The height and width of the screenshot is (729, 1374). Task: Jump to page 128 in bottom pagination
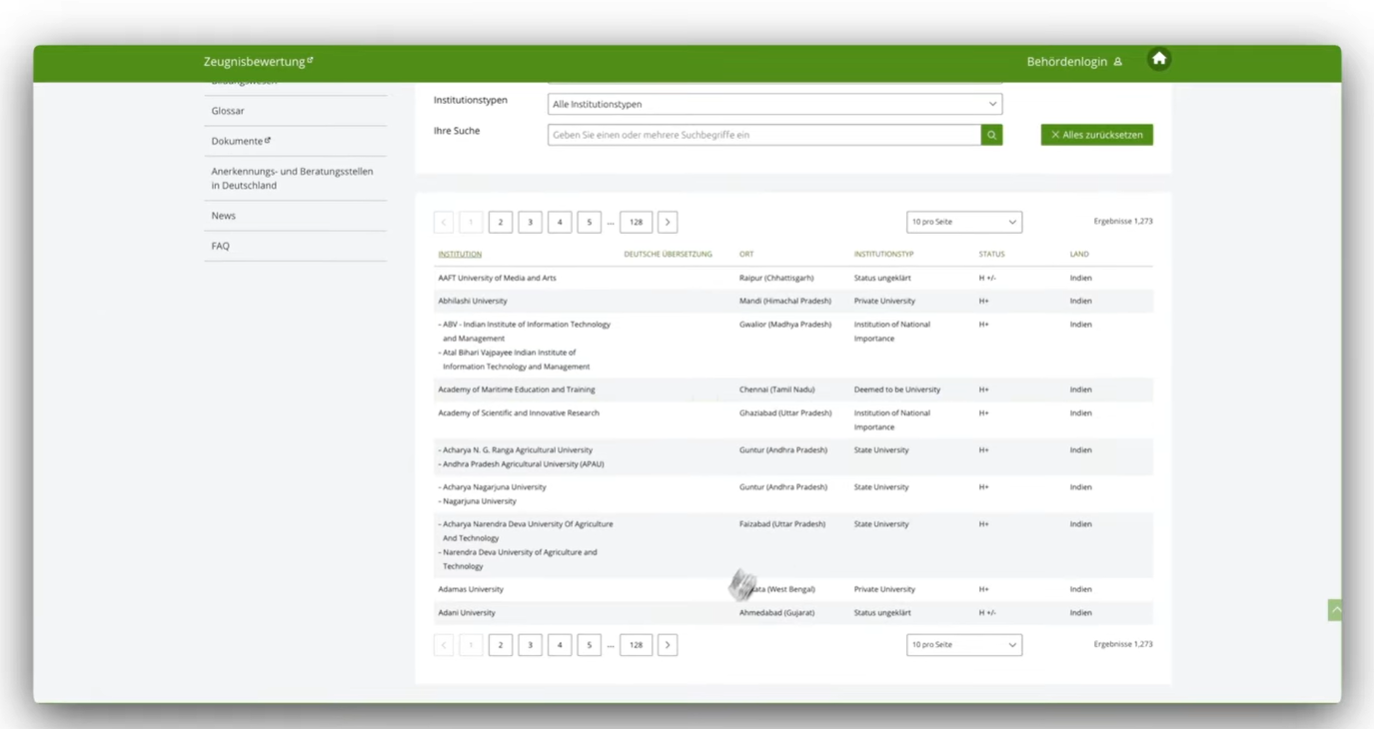tap(636, 645)
